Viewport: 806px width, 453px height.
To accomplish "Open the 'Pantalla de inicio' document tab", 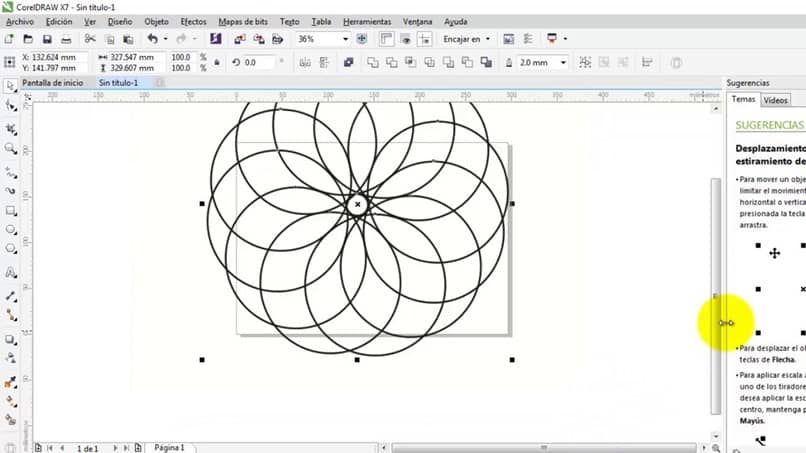I will click(53, 83).
